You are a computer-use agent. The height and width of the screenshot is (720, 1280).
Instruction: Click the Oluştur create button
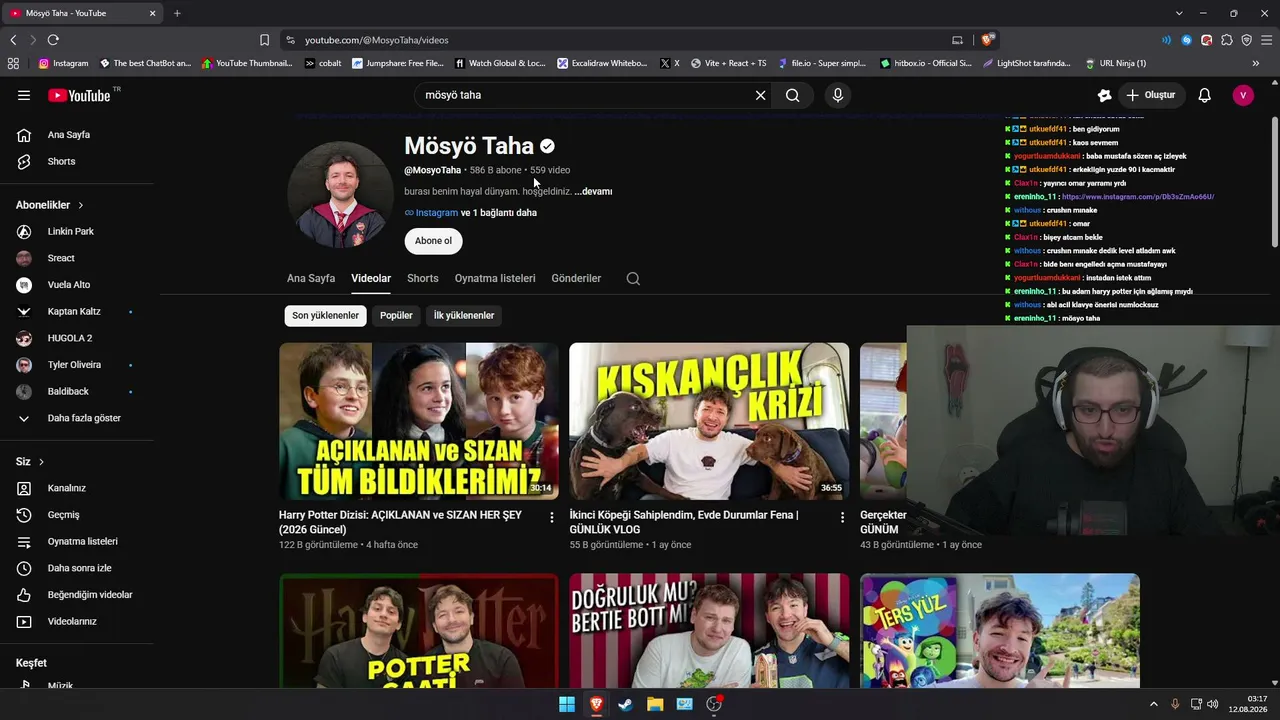1150,95
